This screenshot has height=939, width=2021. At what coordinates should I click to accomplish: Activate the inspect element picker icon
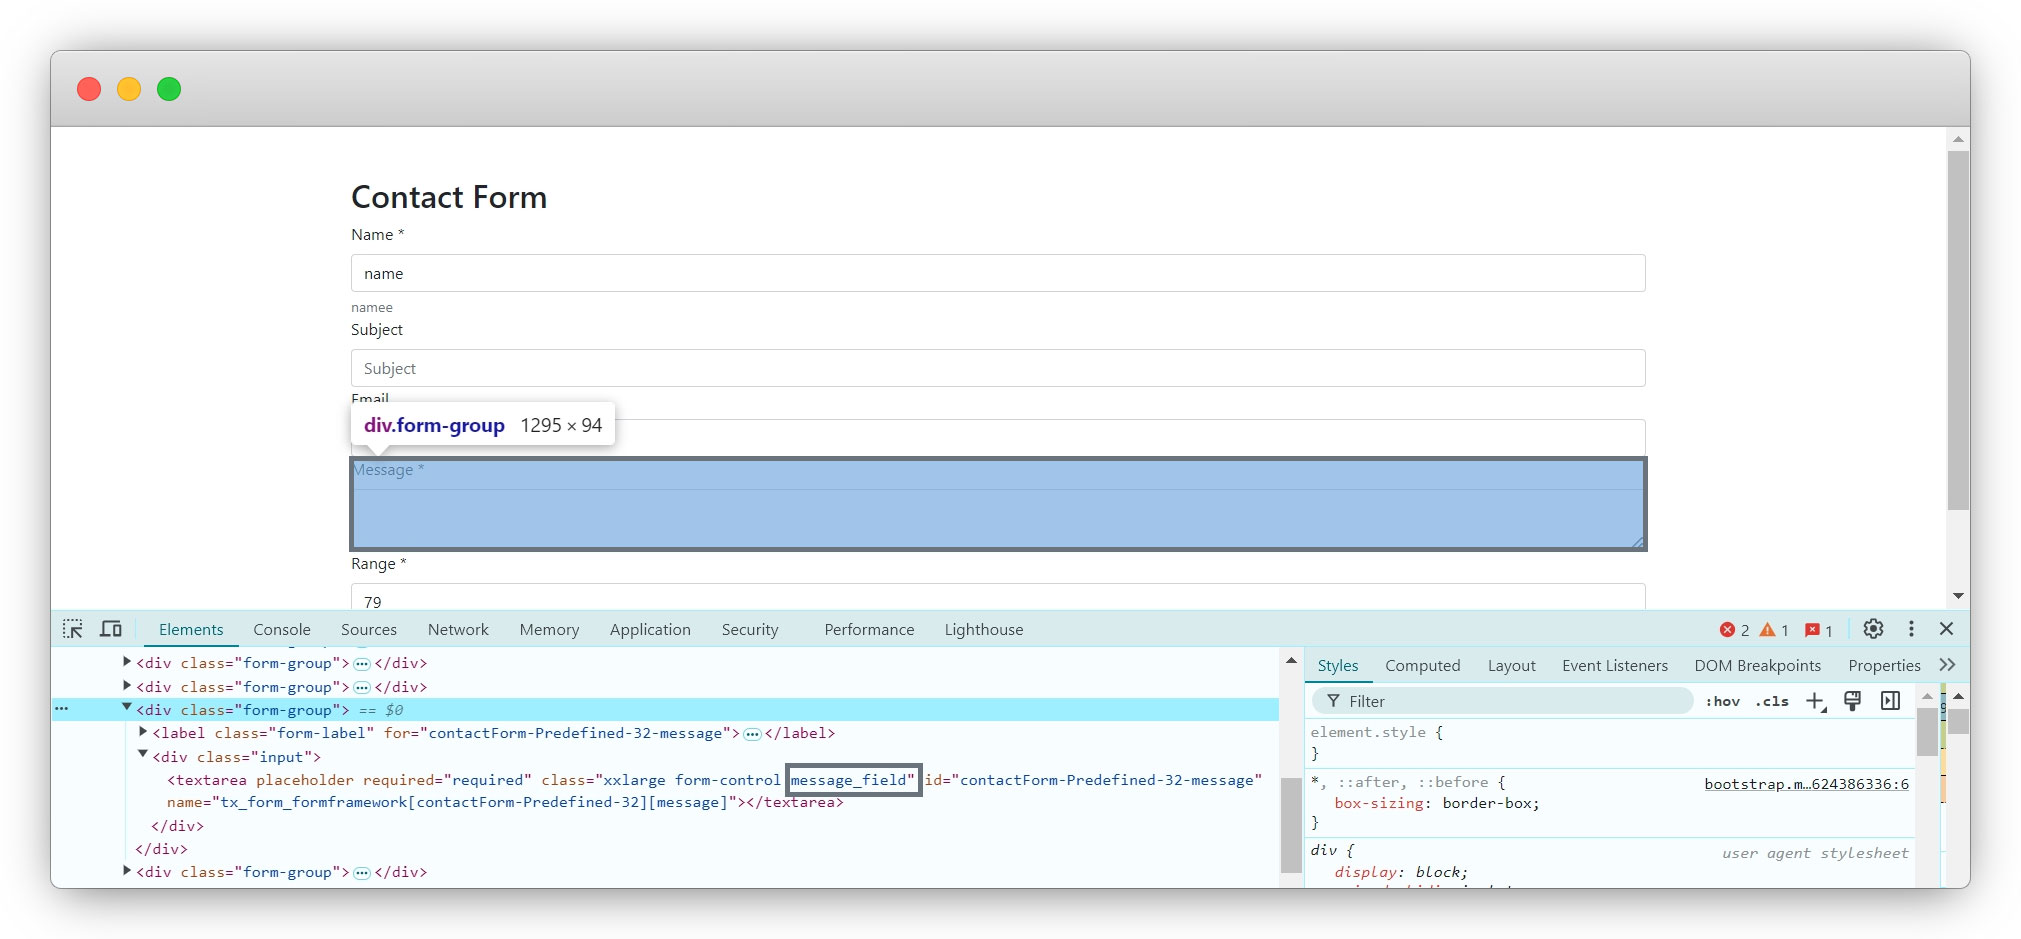73,629
